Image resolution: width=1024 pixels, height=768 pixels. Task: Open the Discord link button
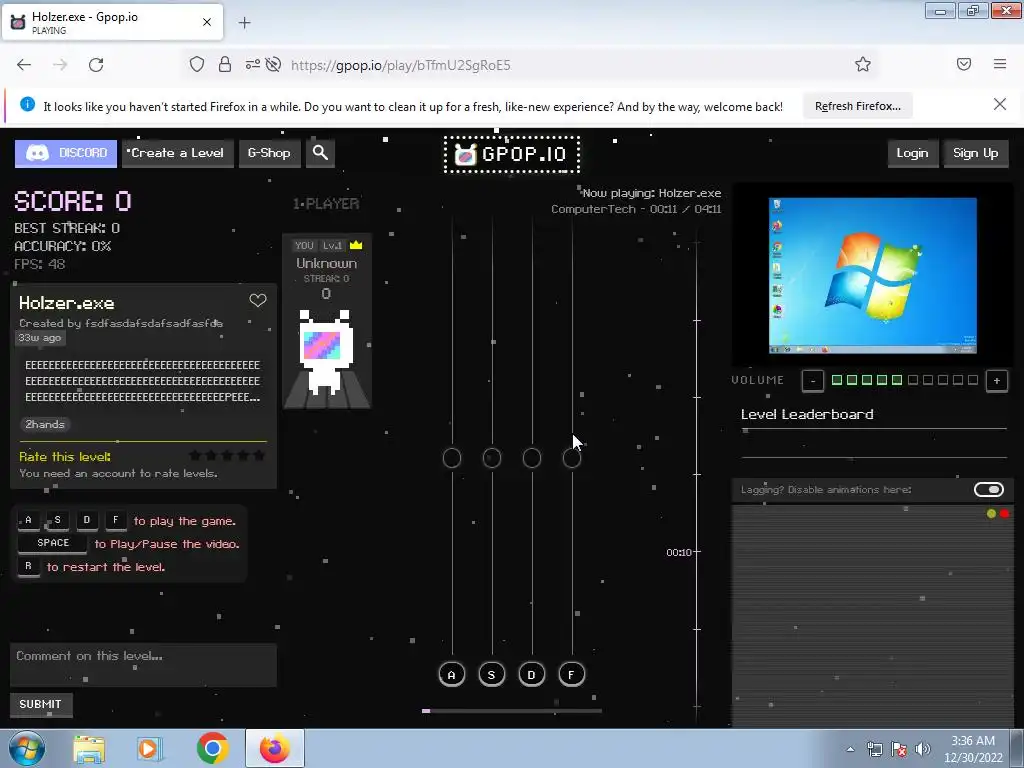[x=66, y=153]
